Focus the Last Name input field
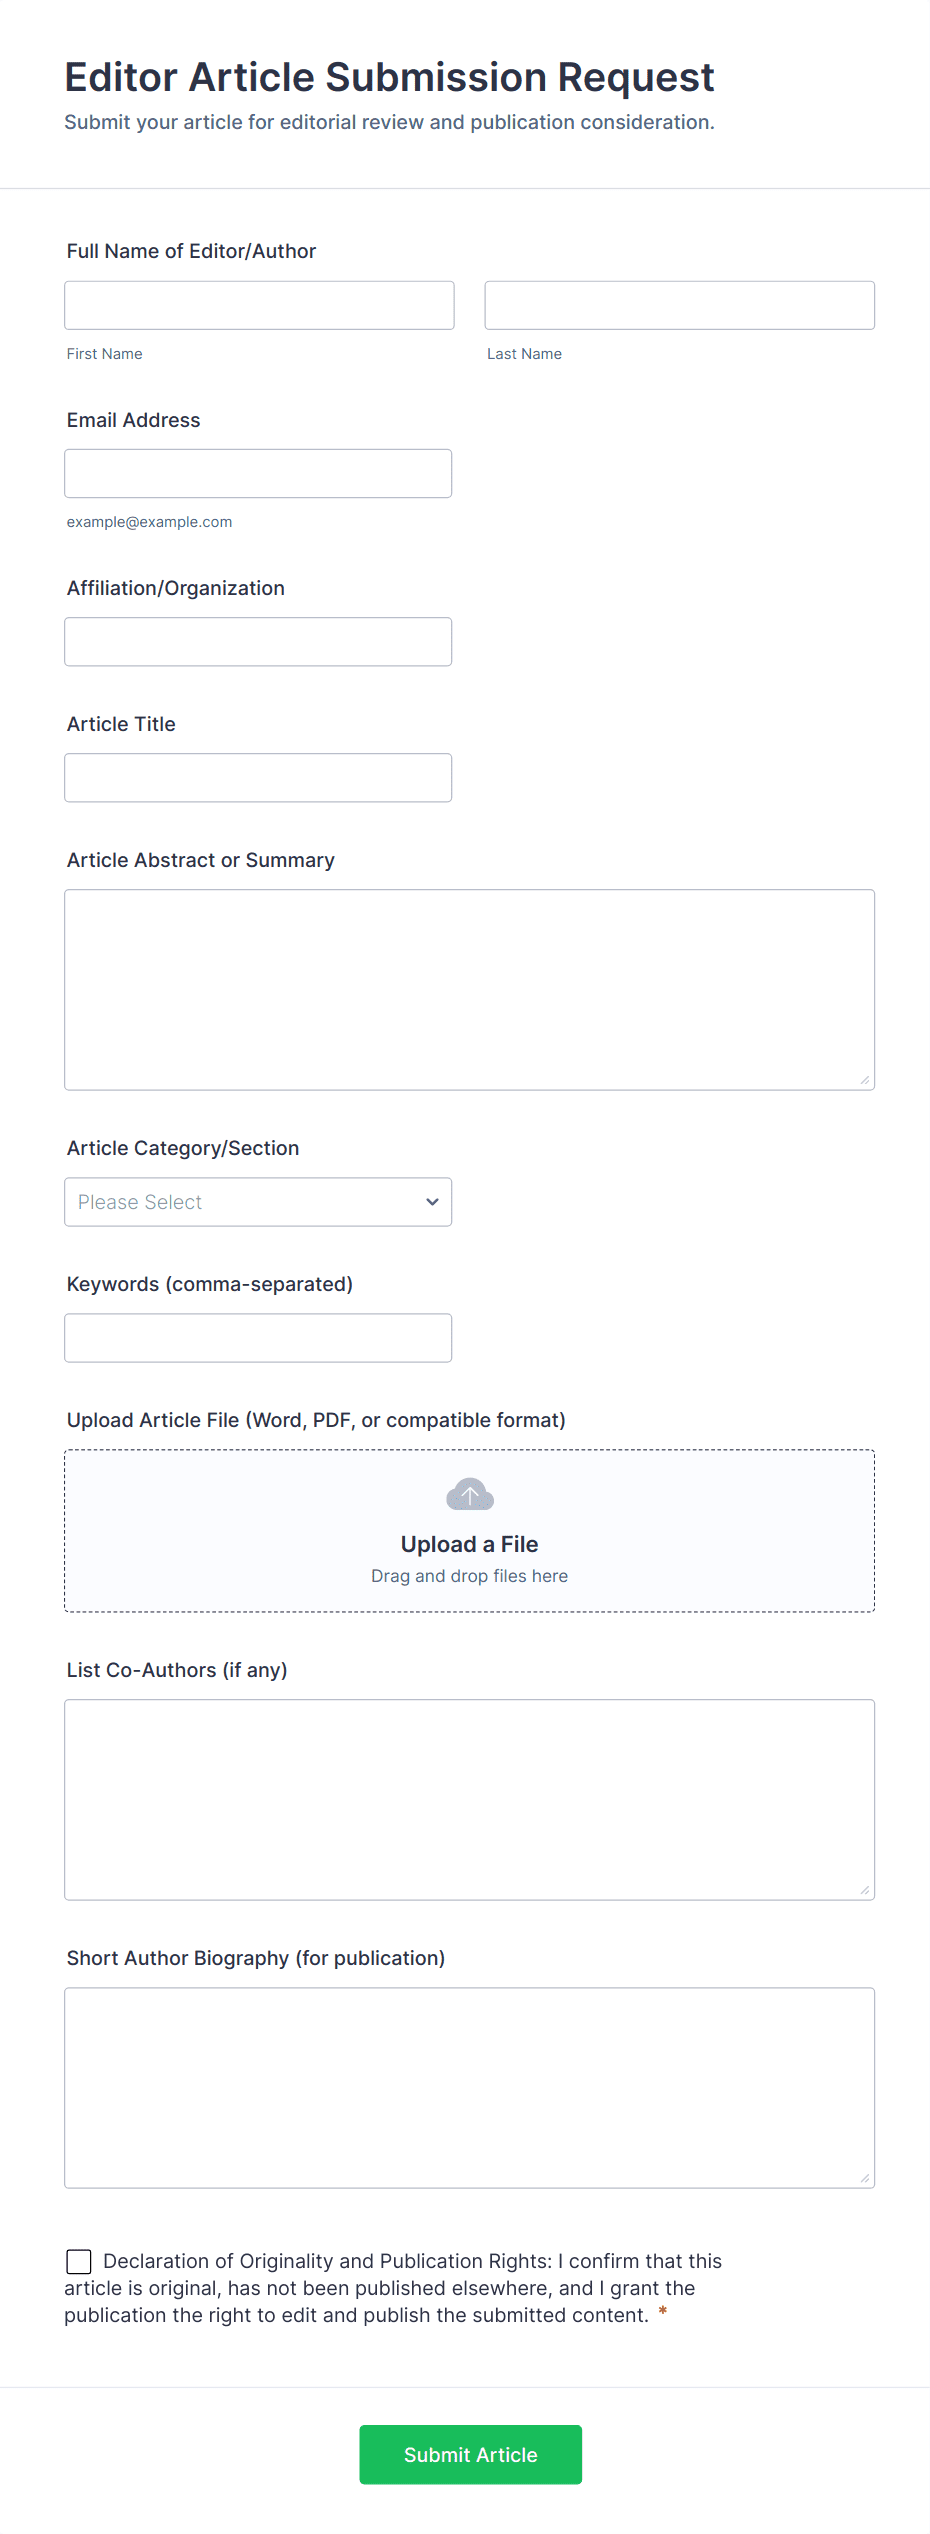Screen dimensions: 930x2534 (679, 305)
